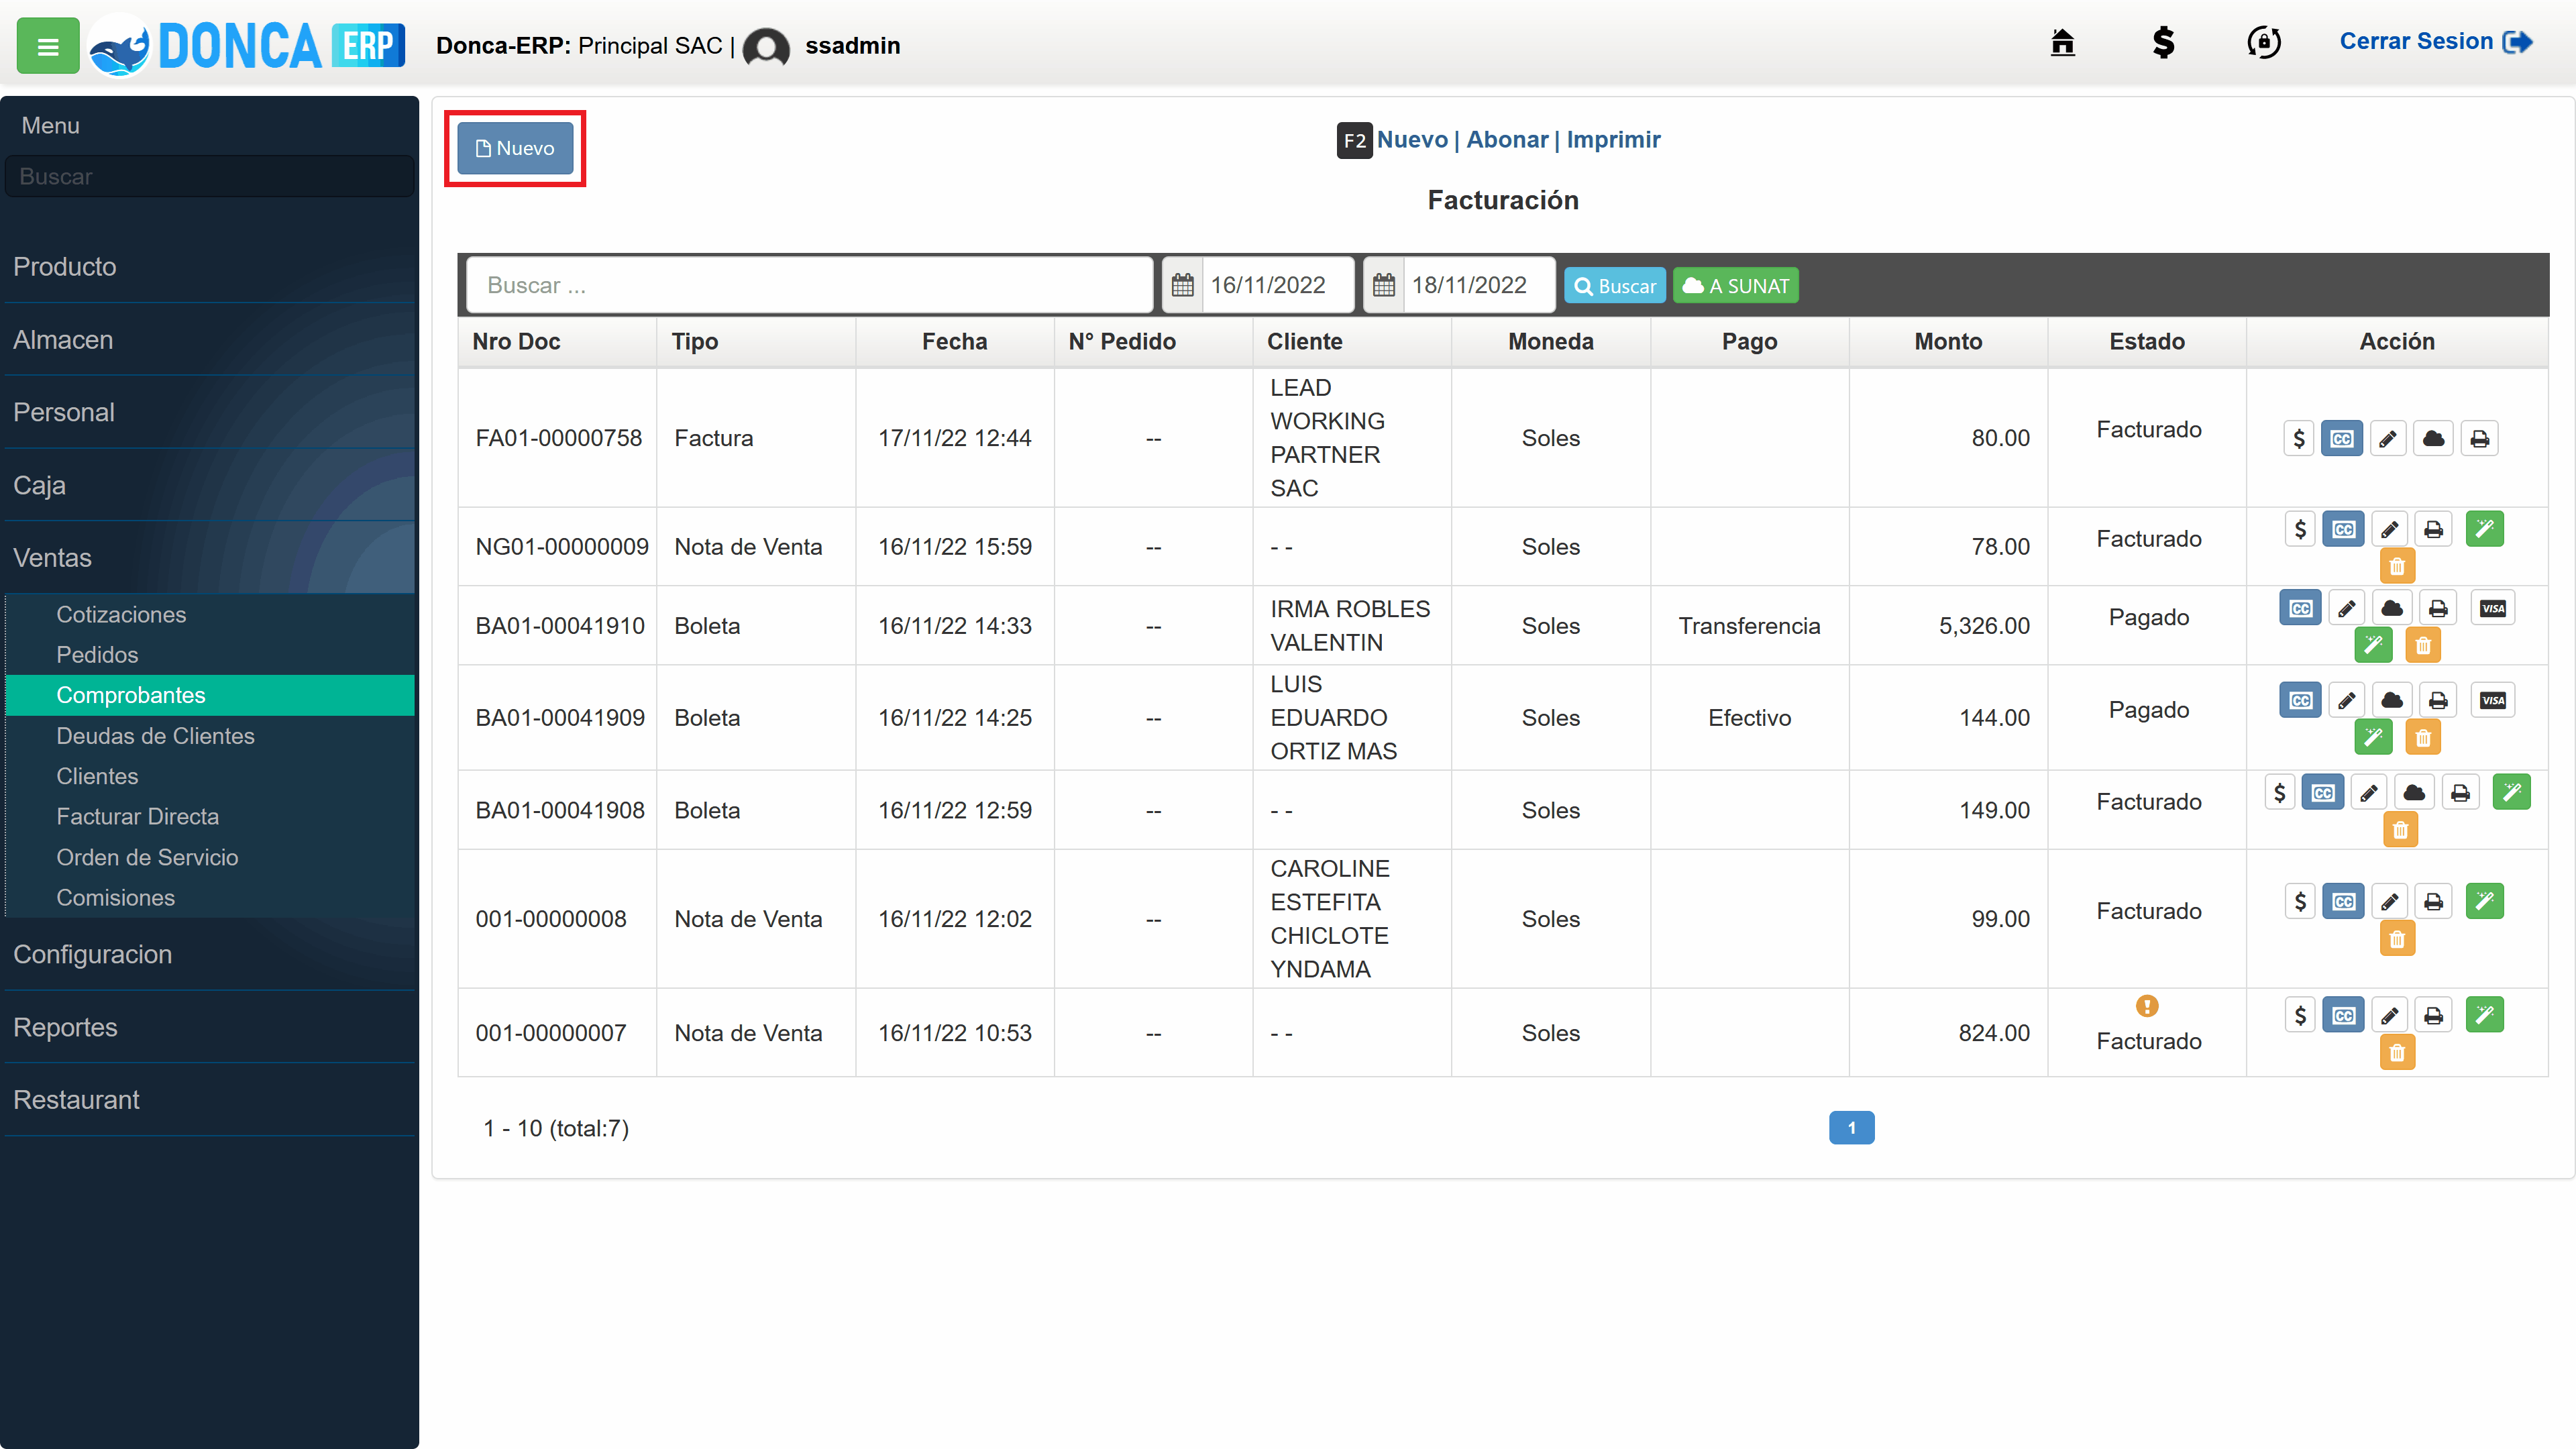Click Cerrar Sesion link
The height and width of the screenshot is (1449, 2576).
[2435, 41]
